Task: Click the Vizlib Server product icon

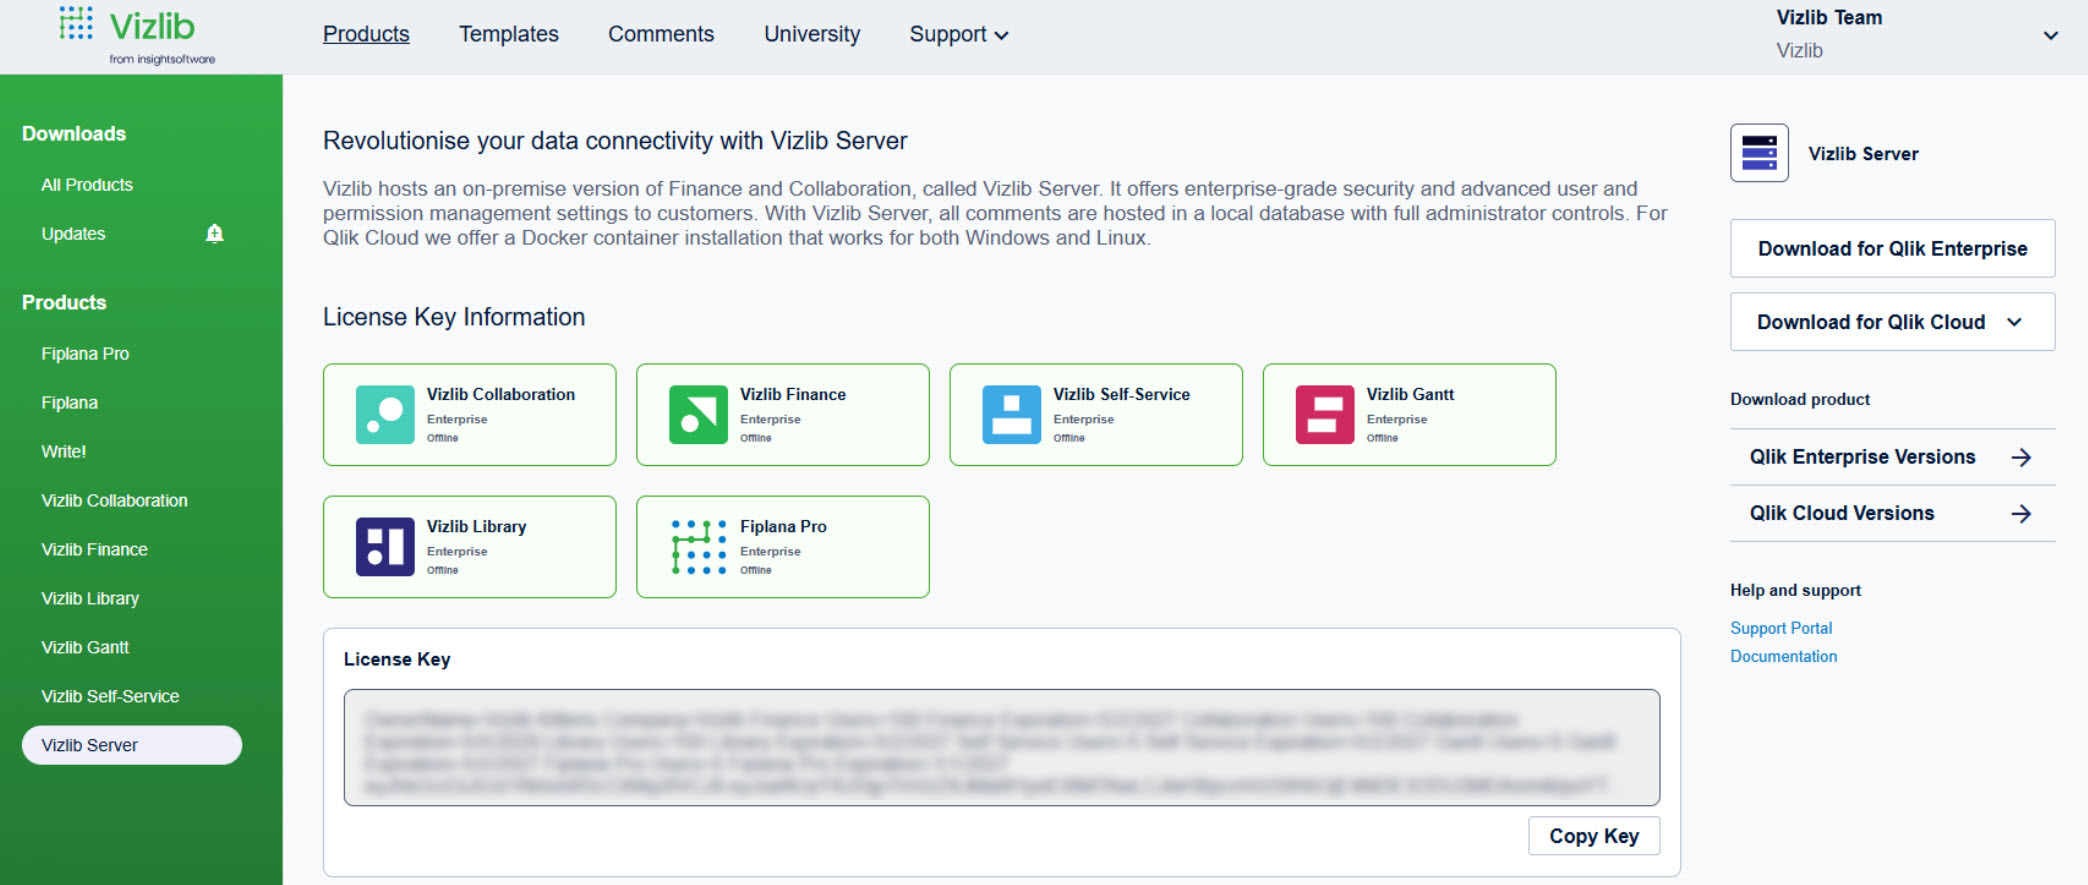Action: (x=1759, y=153)
